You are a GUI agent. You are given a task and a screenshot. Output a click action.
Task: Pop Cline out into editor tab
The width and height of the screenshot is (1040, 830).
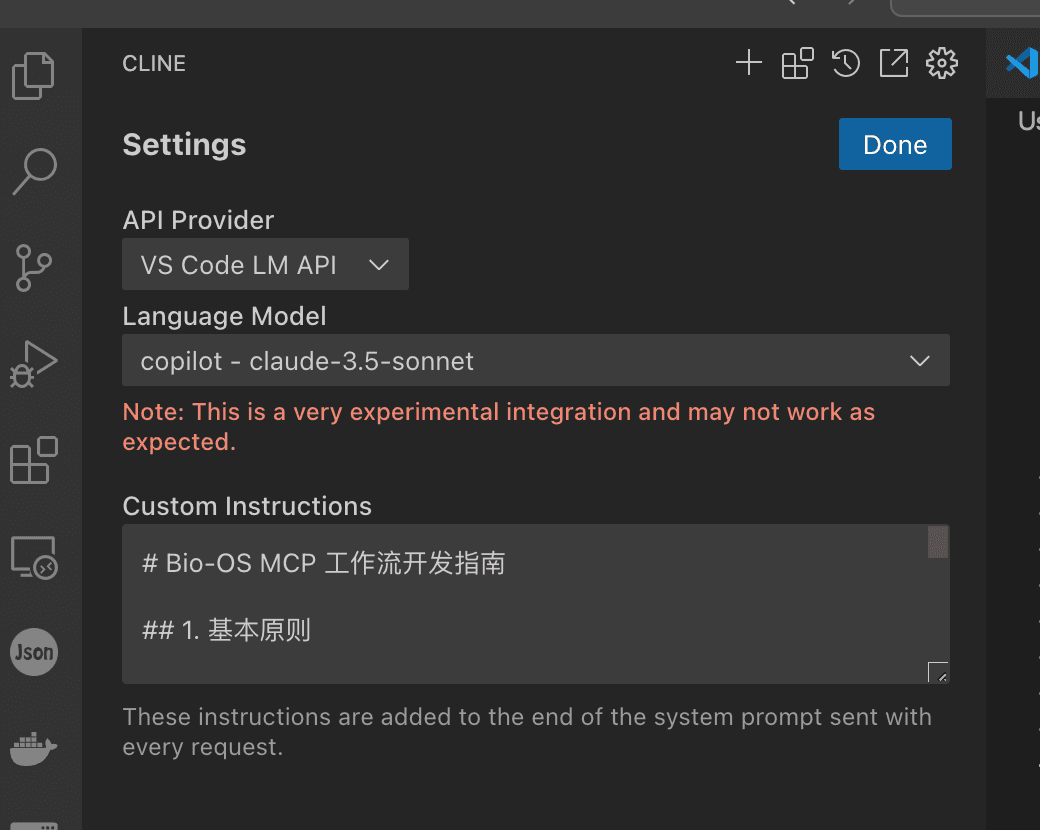[893, 63]
